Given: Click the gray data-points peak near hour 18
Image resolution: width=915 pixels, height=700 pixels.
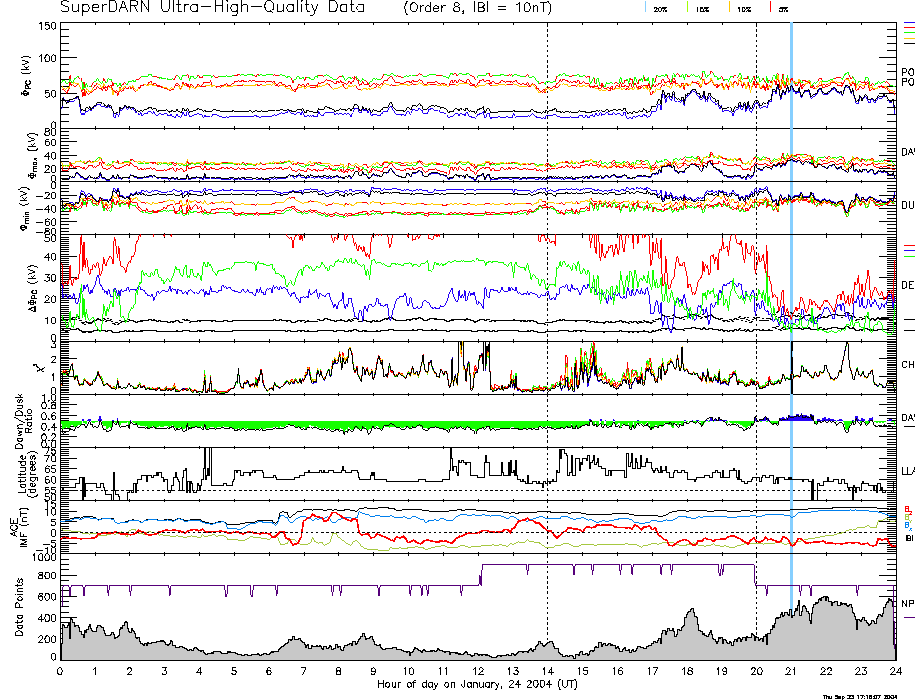Looking at the screenshot, I should pyautogui.click(x=692, y=633).
